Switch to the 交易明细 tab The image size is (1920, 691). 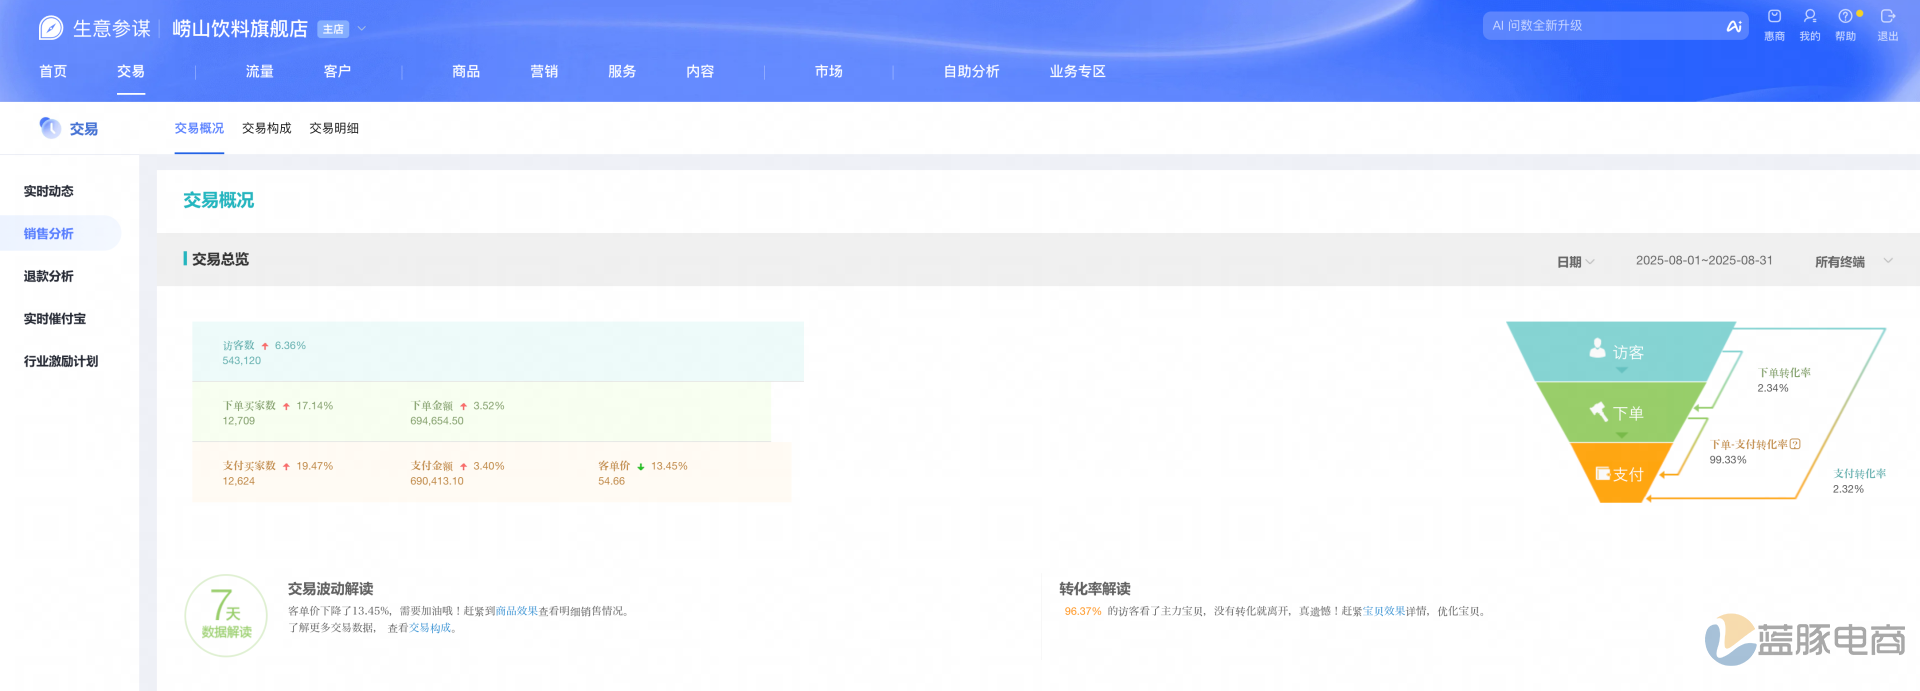(x=334, y=128)
